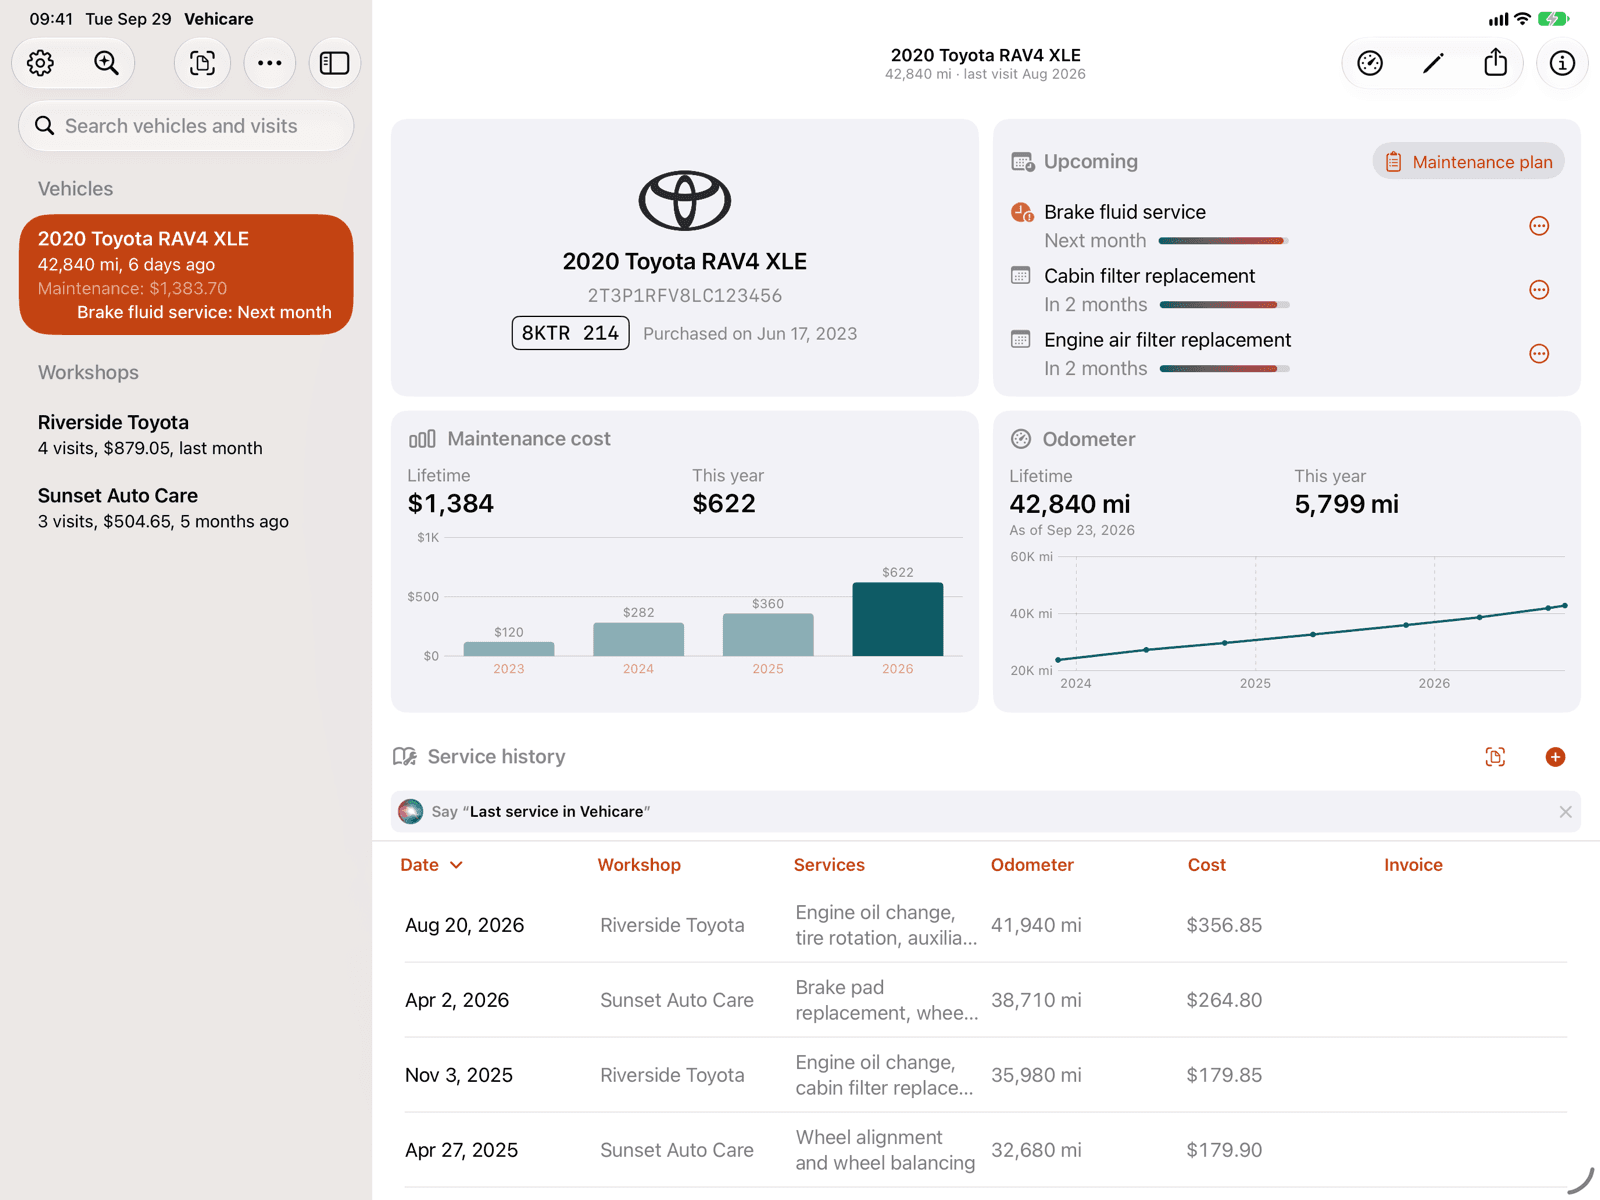
Task: Tap the Toyota logo on vehicle card
Action: [685, 200]
